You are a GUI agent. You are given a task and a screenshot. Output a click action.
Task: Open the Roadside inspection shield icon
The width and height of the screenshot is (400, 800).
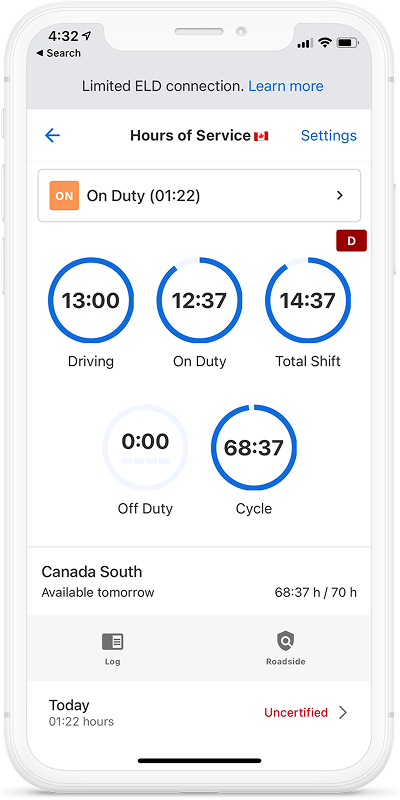click(x=286, y=641)
